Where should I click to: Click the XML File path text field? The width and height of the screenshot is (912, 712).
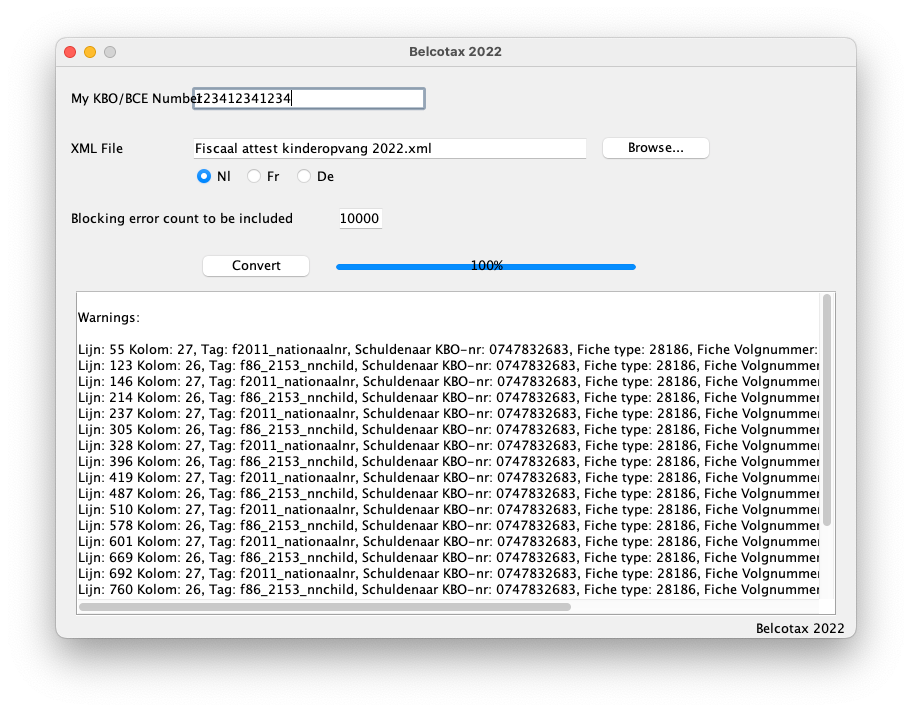pyautogui.click(x=389, y=148)
